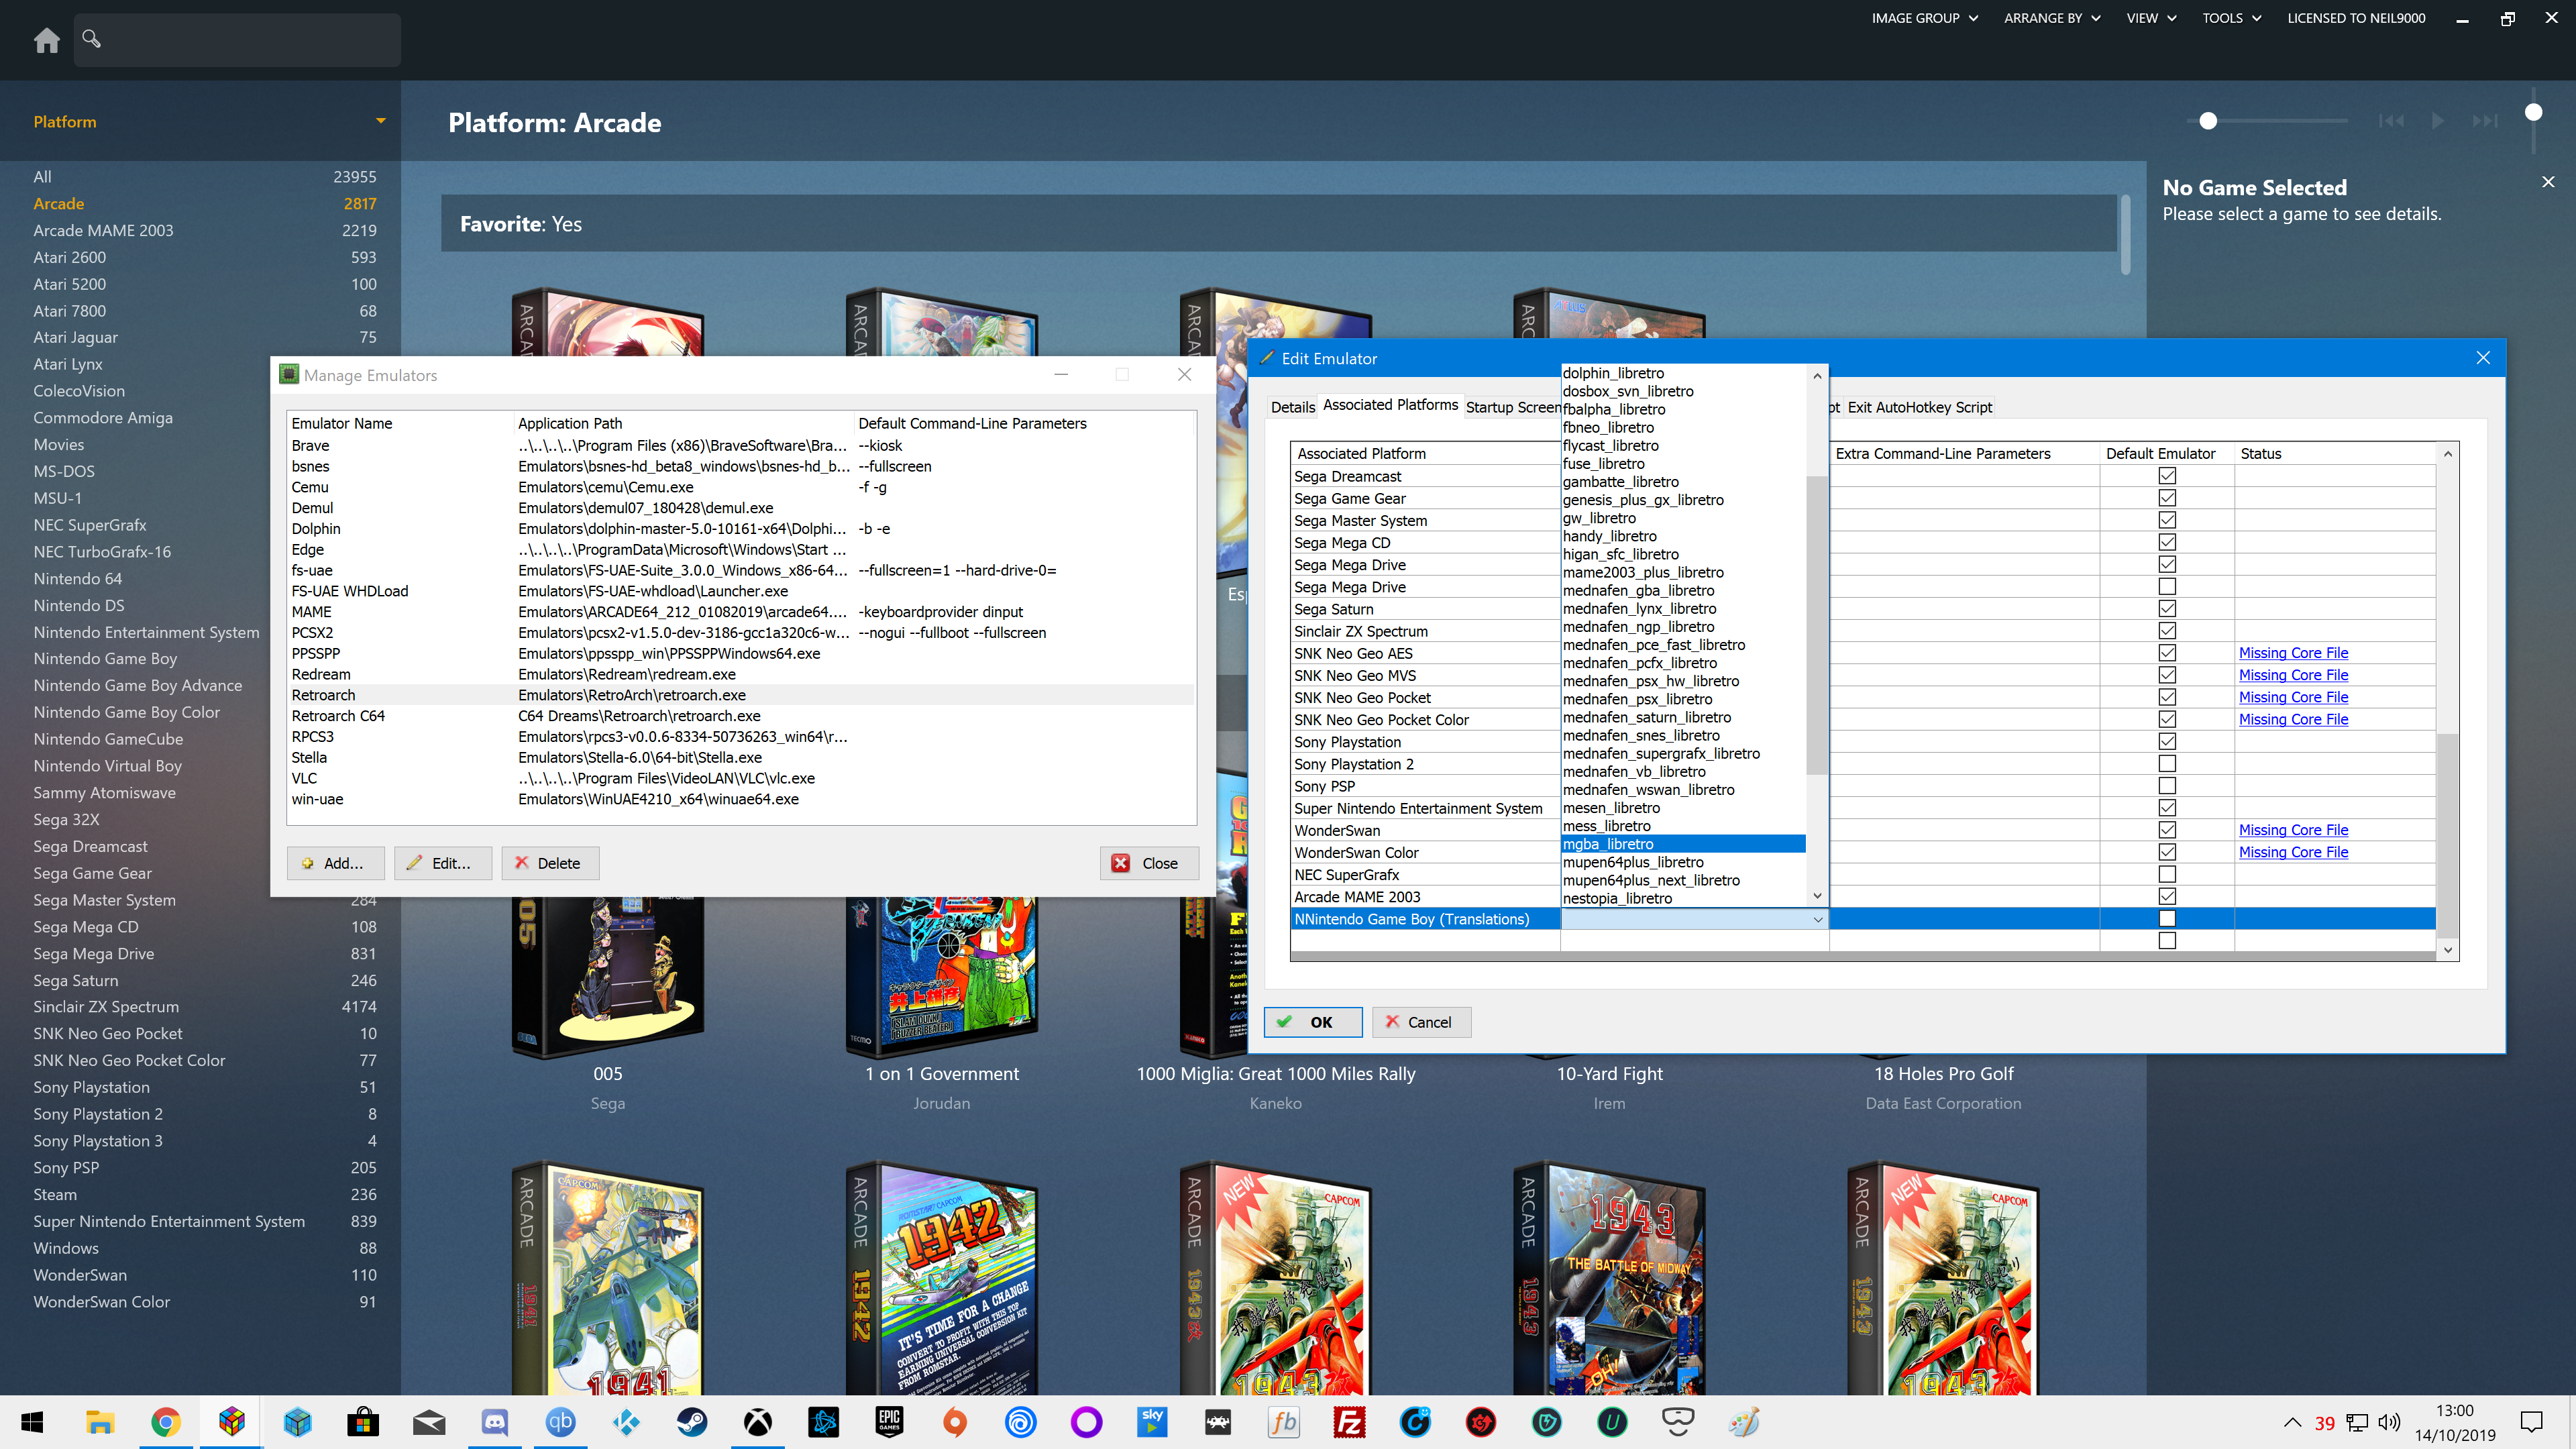This screenshot has height=1449, width=2576.
Task: Open the Windows Start menu
Action: click(32, 1422)
